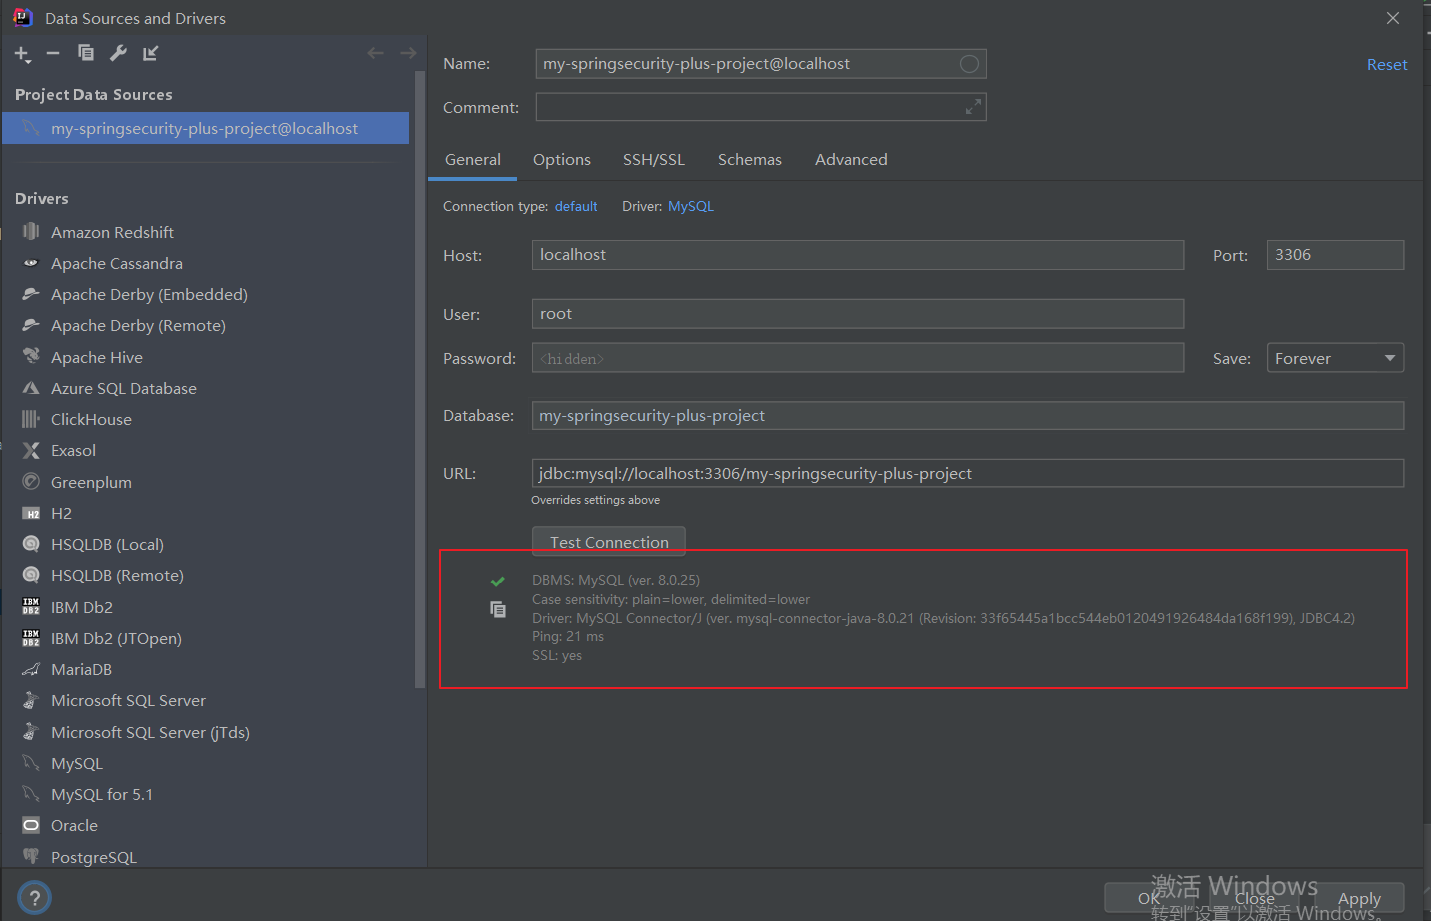Open the MySQL driver link

(691, 206)
